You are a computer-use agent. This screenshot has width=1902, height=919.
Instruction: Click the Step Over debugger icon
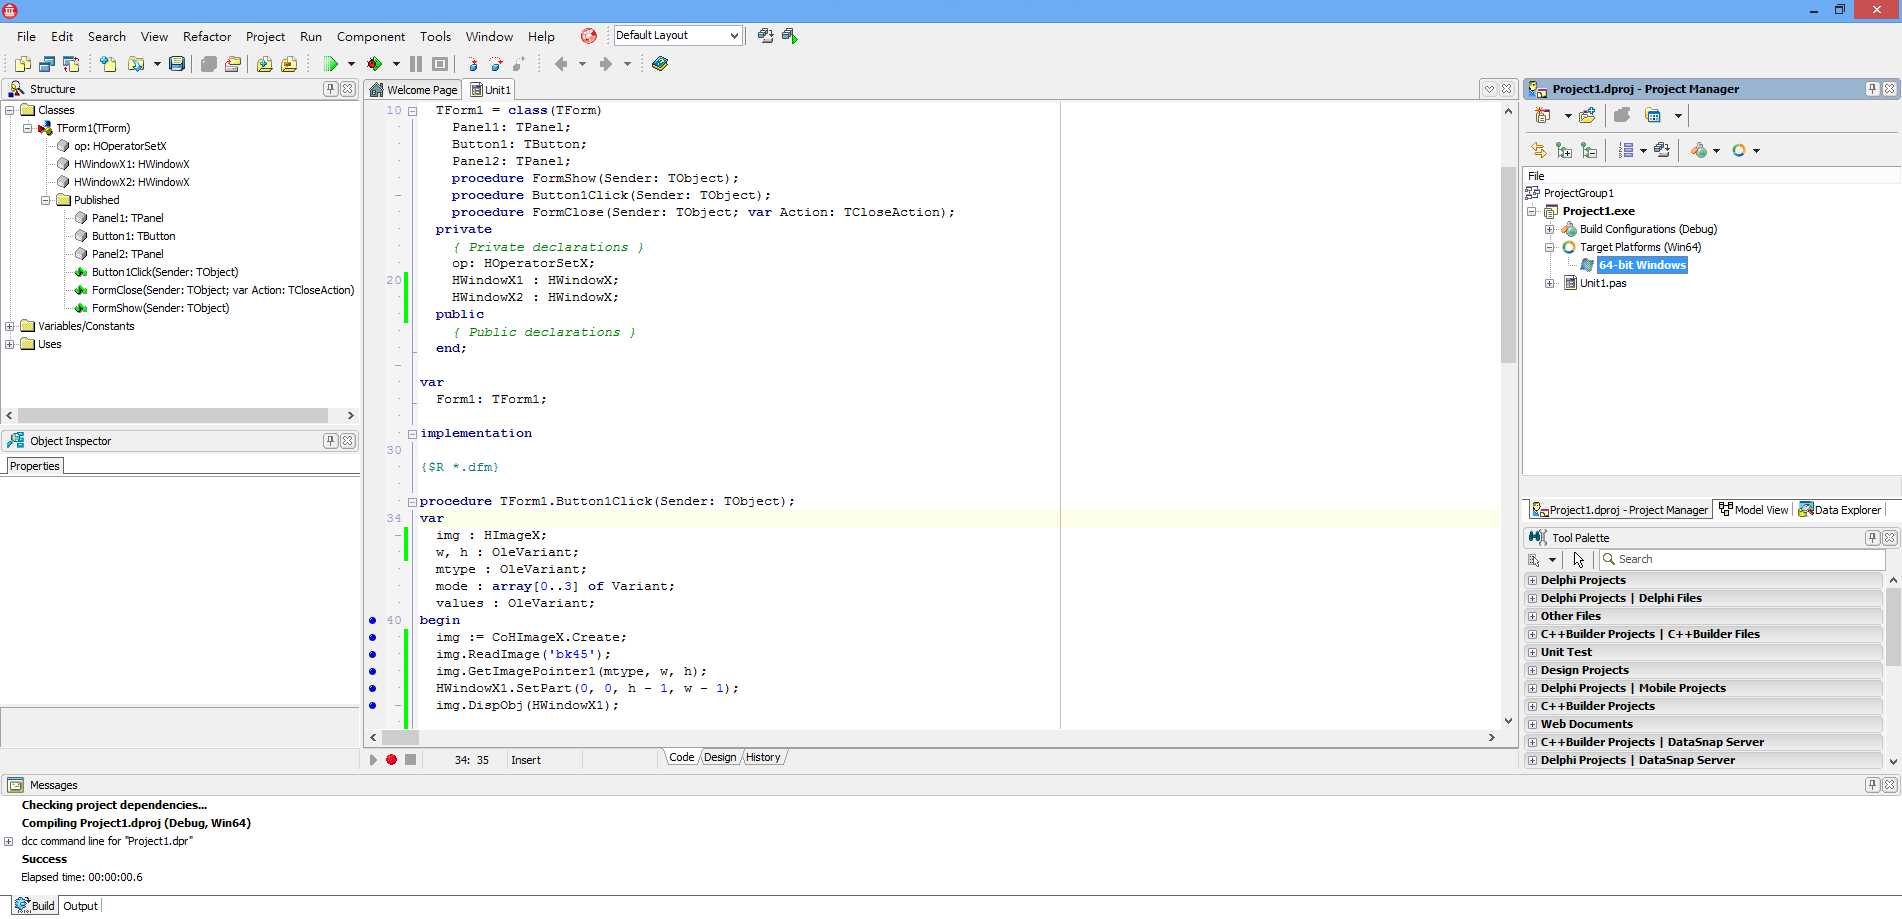(x=495, y=64)
